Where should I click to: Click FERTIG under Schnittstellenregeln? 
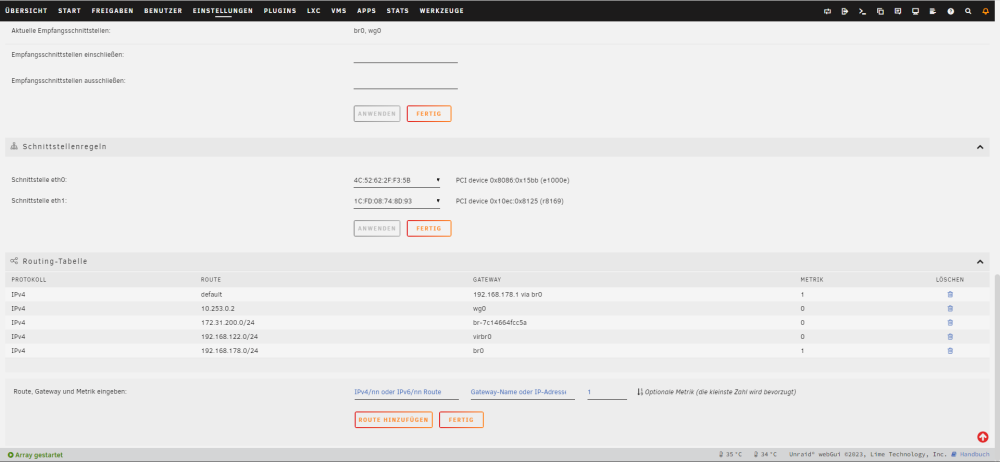429,228
